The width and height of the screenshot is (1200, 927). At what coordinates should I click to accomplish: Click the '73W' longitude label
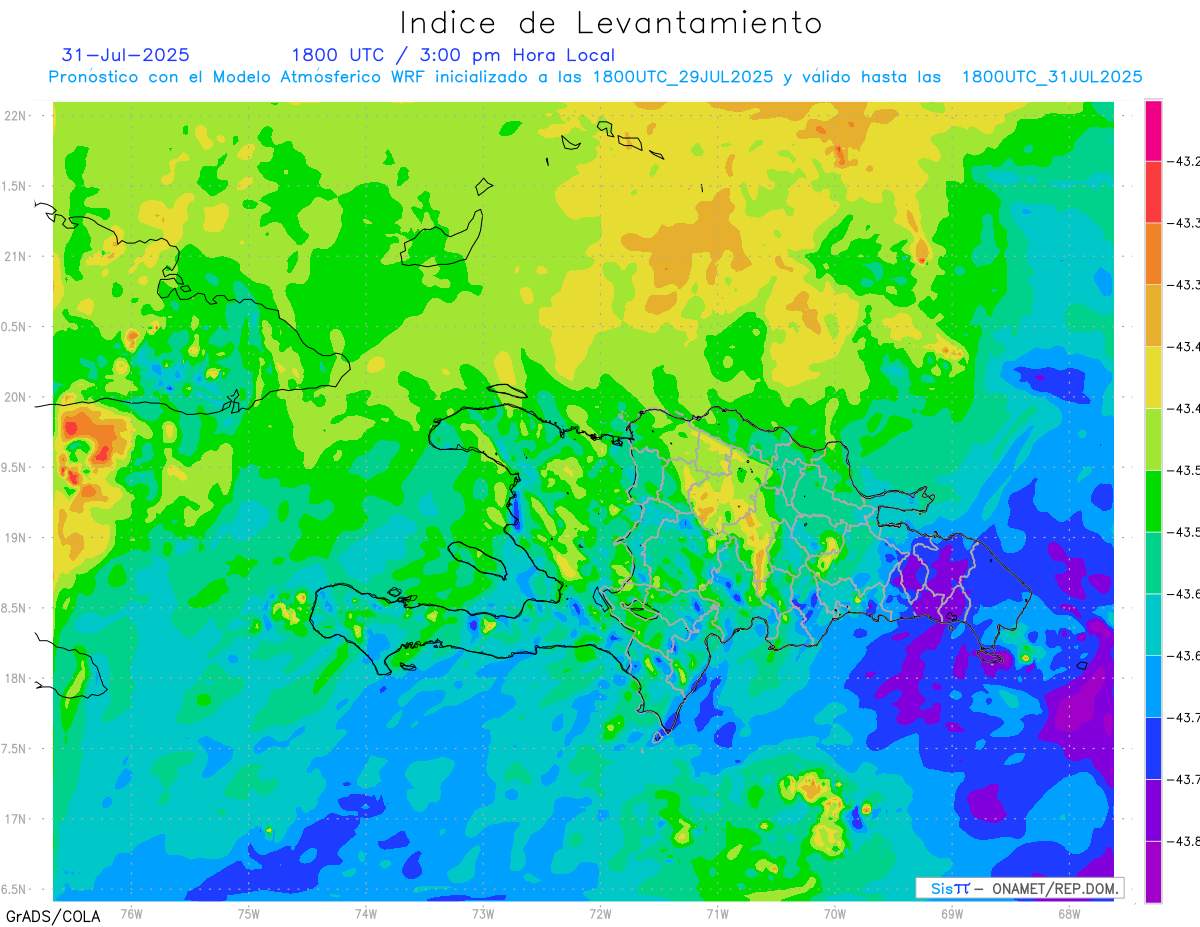(483, 913)
